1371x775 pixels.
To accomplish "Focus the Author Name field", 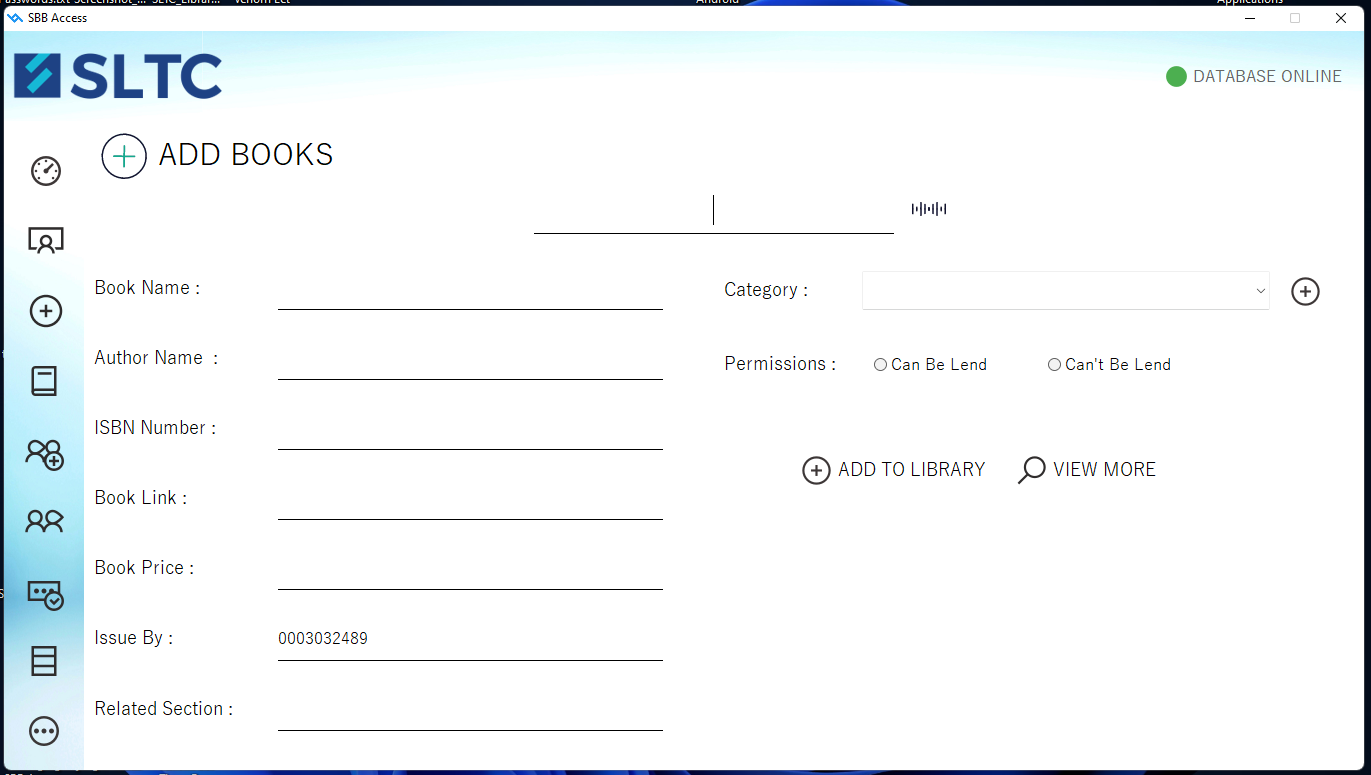I will (x=470, y=361).
